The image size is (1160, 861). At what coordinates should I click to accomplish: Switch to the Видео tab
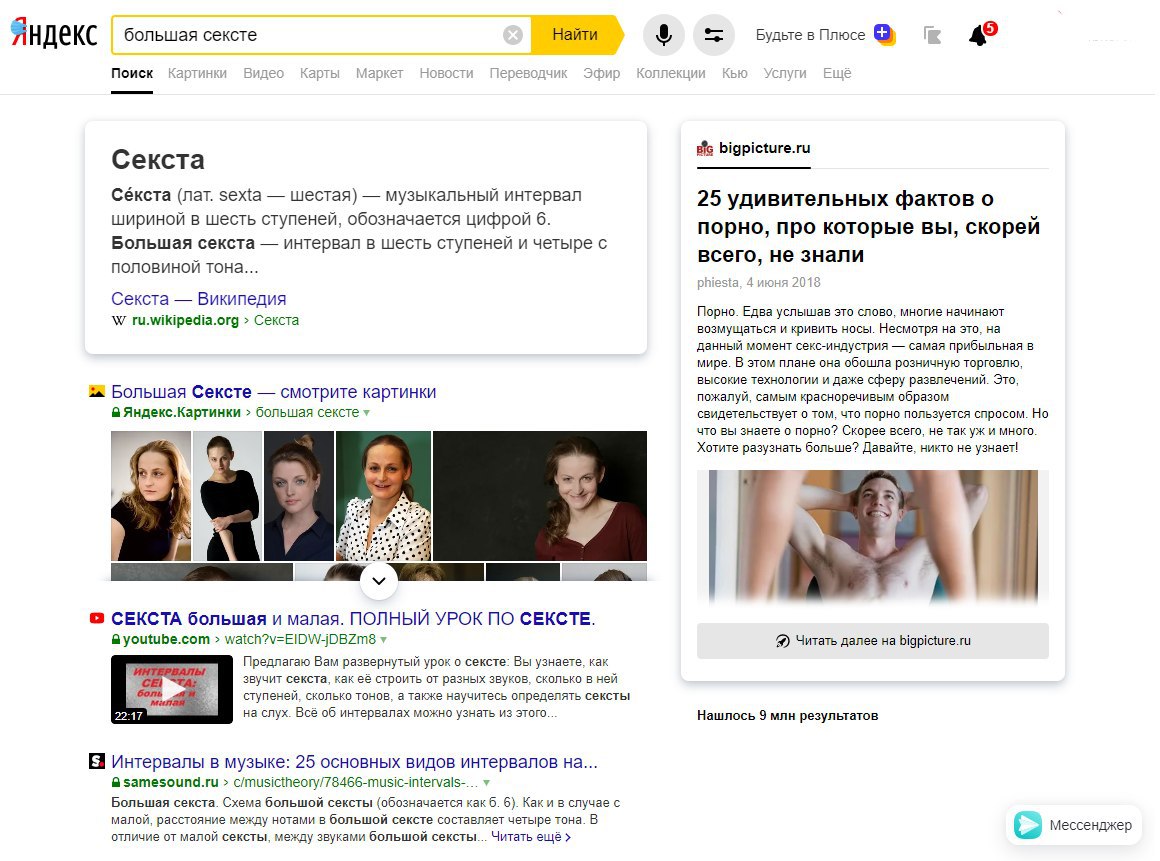tap(263, 73)
